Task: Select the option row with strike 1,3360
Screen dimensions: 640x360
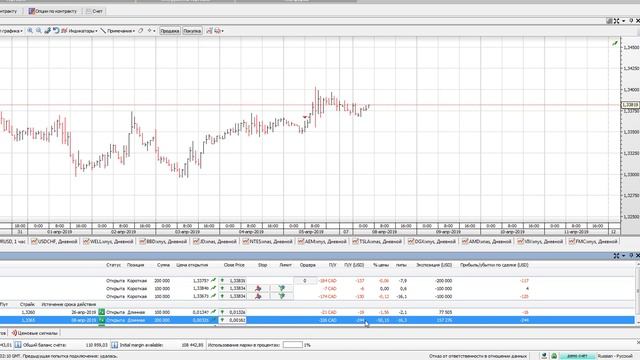Action: (x=318, y=312)
